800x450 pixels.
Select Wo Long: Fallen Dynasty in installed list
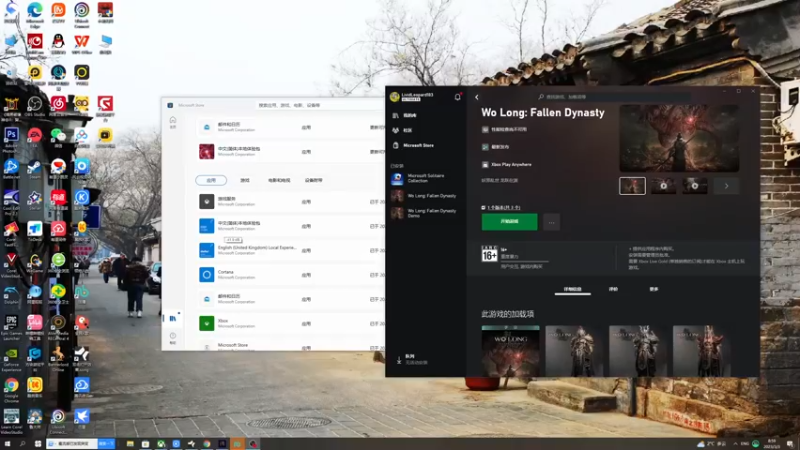[x=424, y=196]
